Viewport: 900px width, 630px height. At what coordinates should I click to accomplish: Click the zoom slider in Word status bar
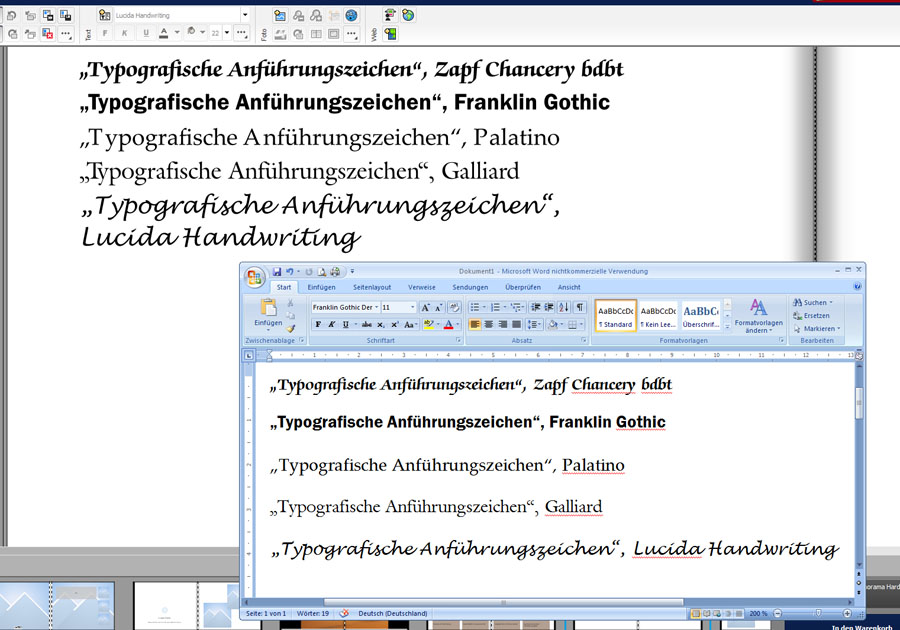click(817, 613)
